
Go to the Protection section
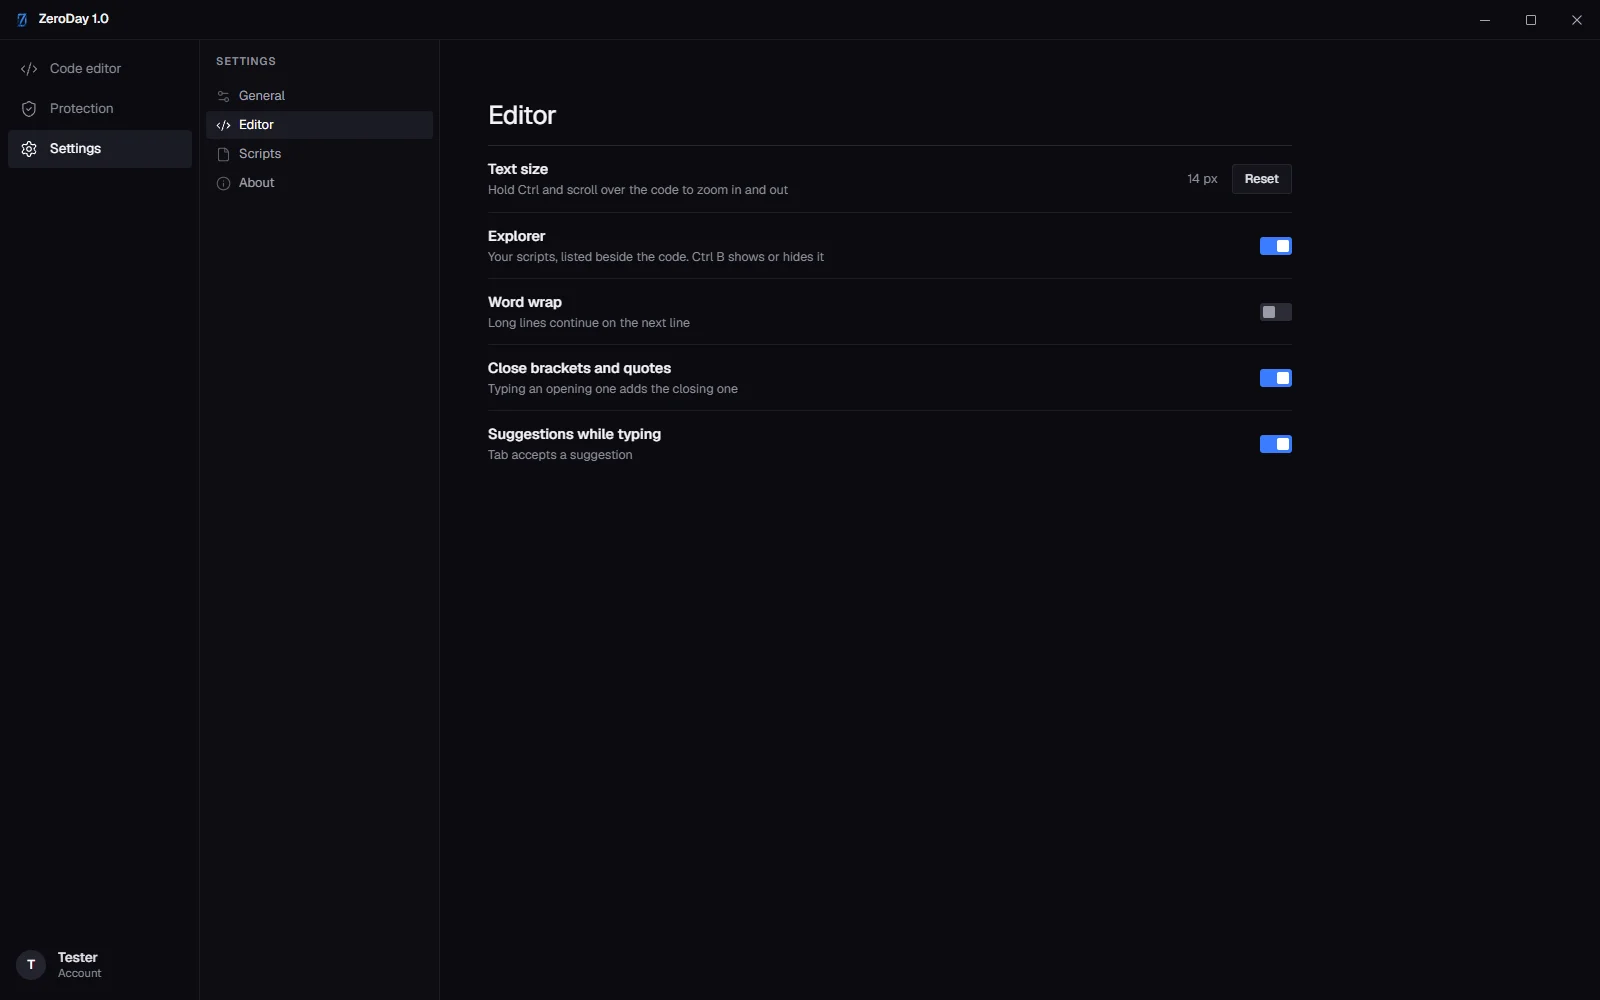tap(100, 109)
